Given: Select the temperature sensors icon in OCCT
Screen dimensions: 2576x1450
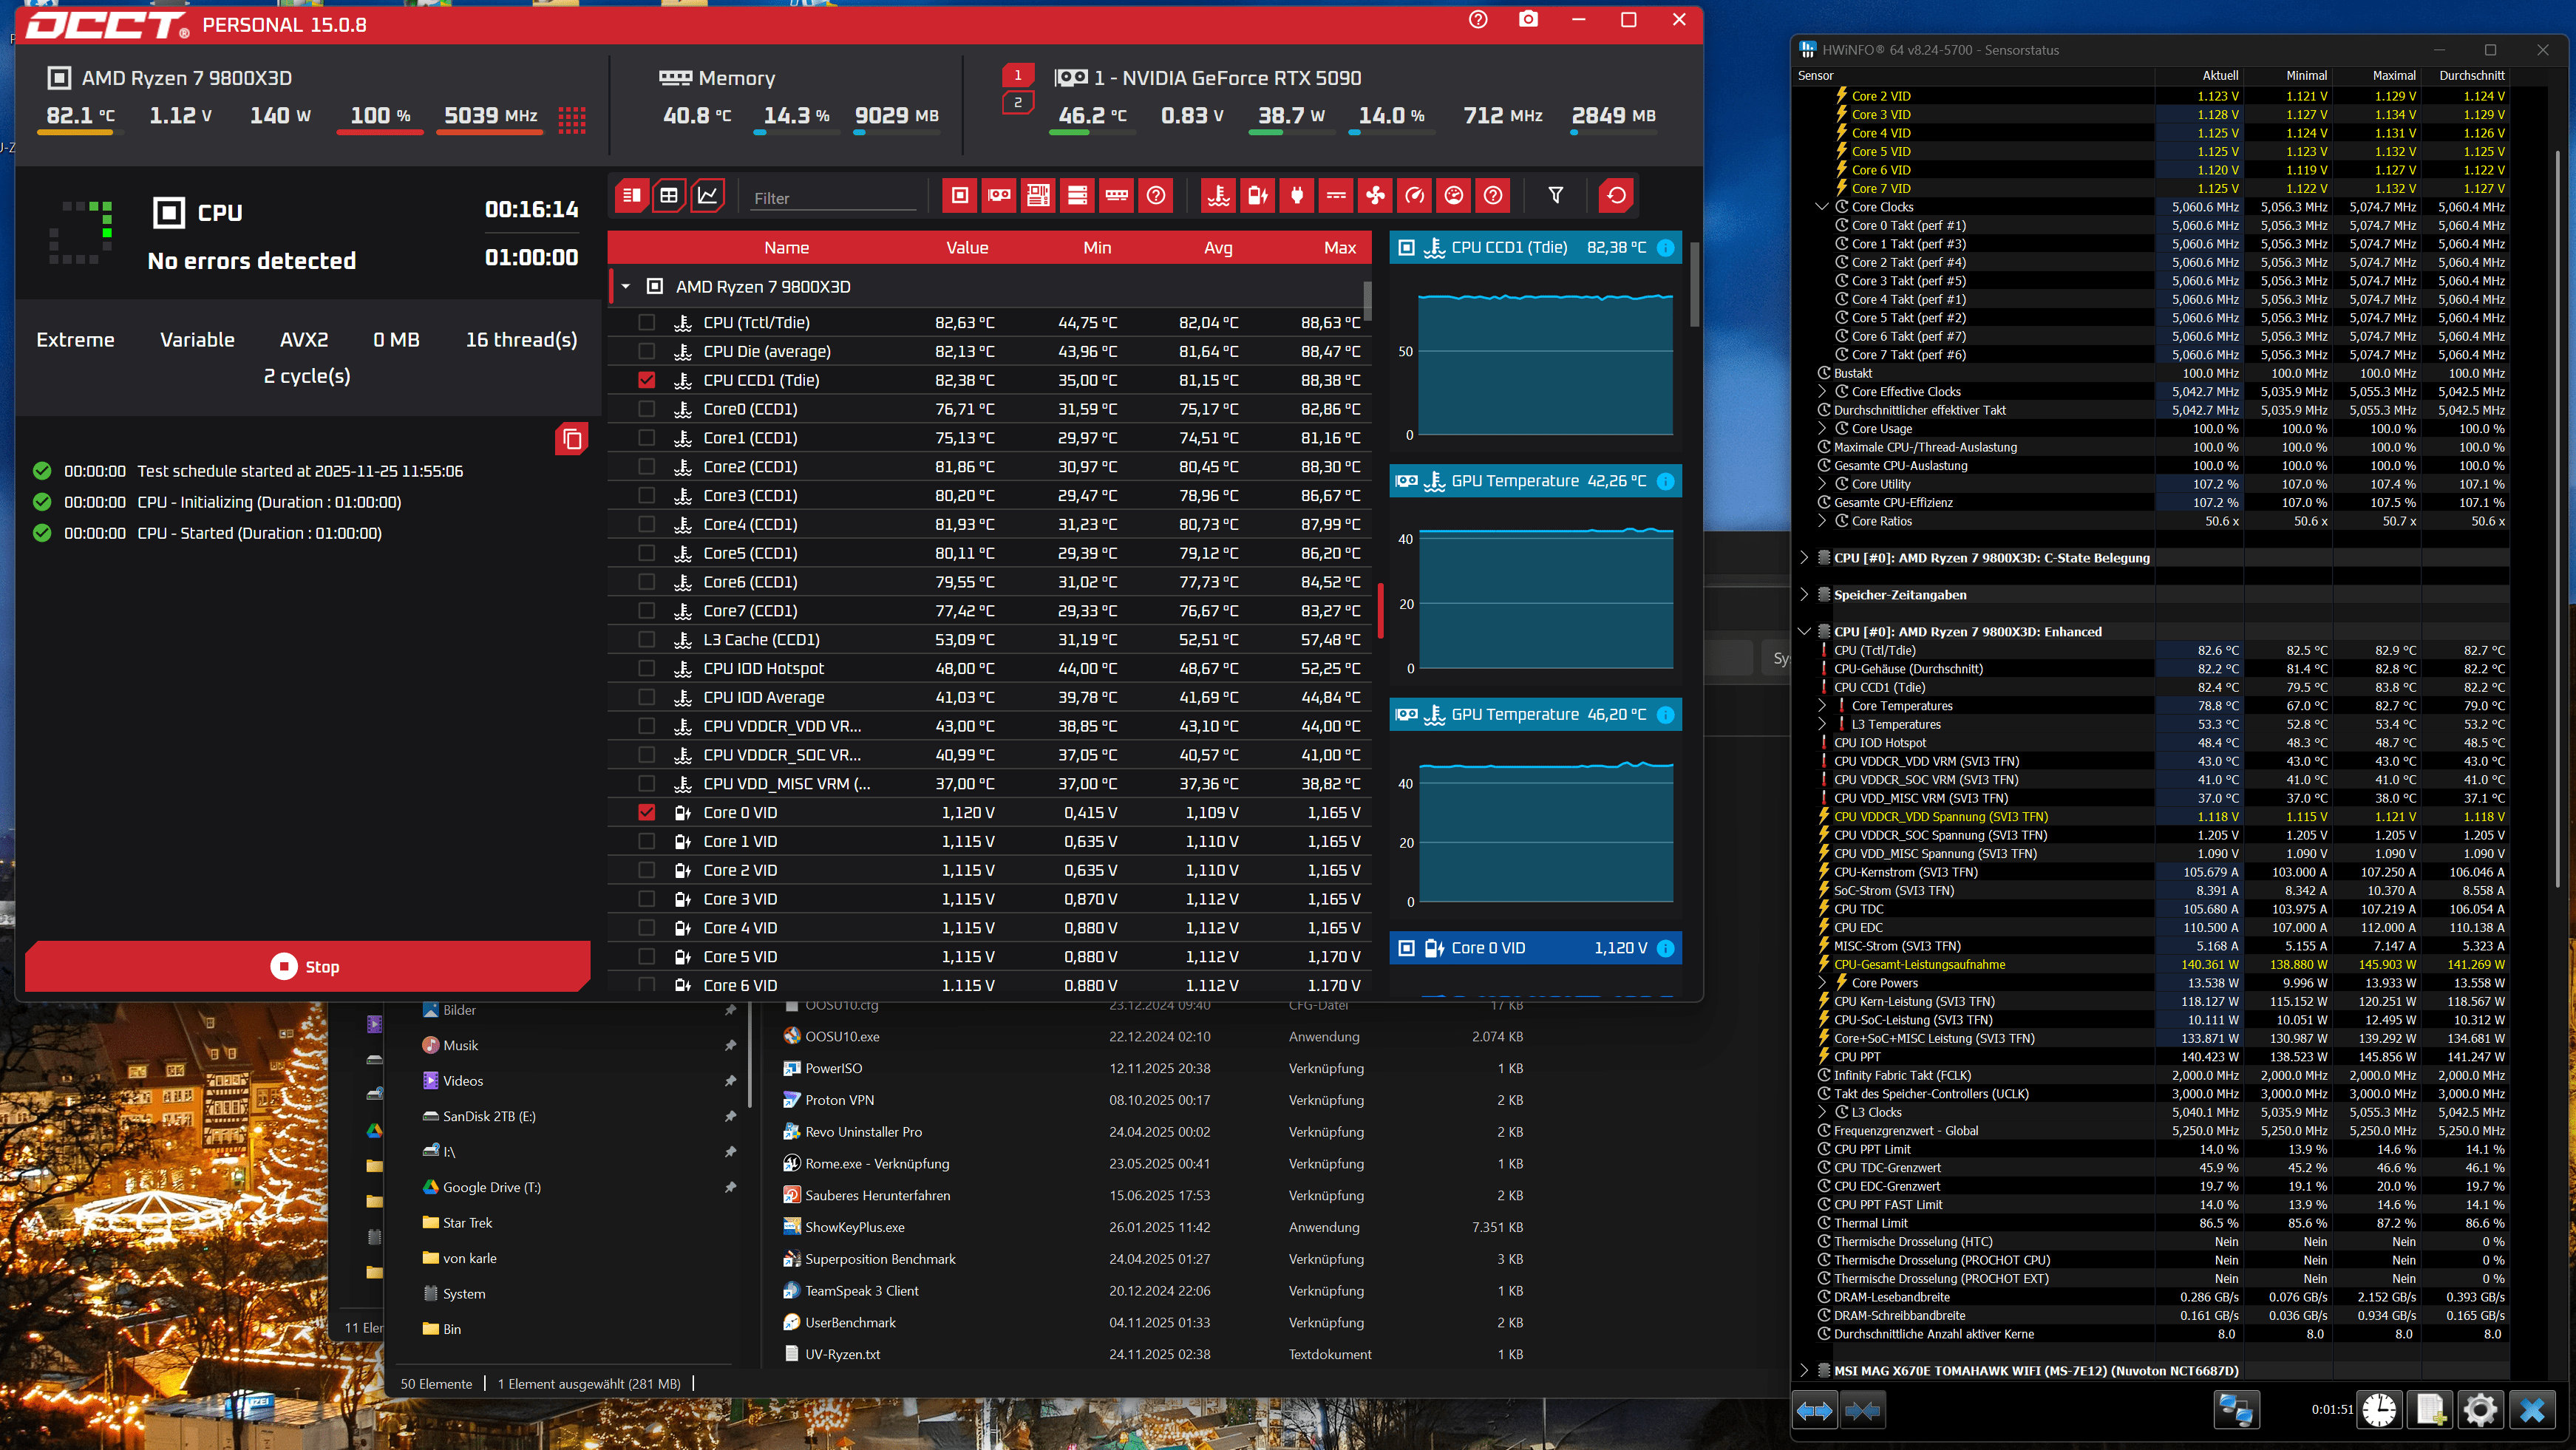Looking at the screenshot, I should 1219,196.
